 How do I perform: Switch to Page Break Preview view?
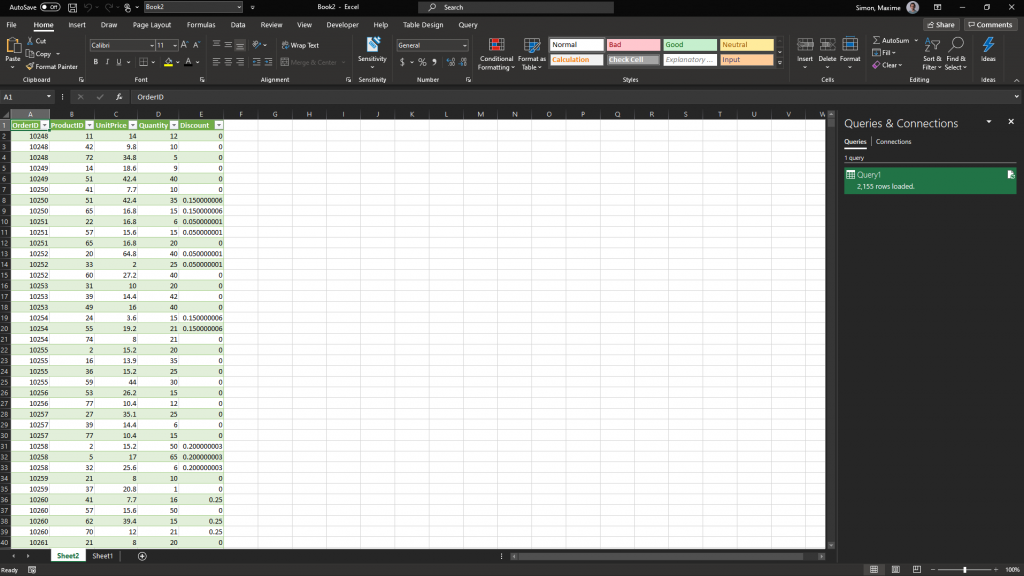(x=917, y=569)
